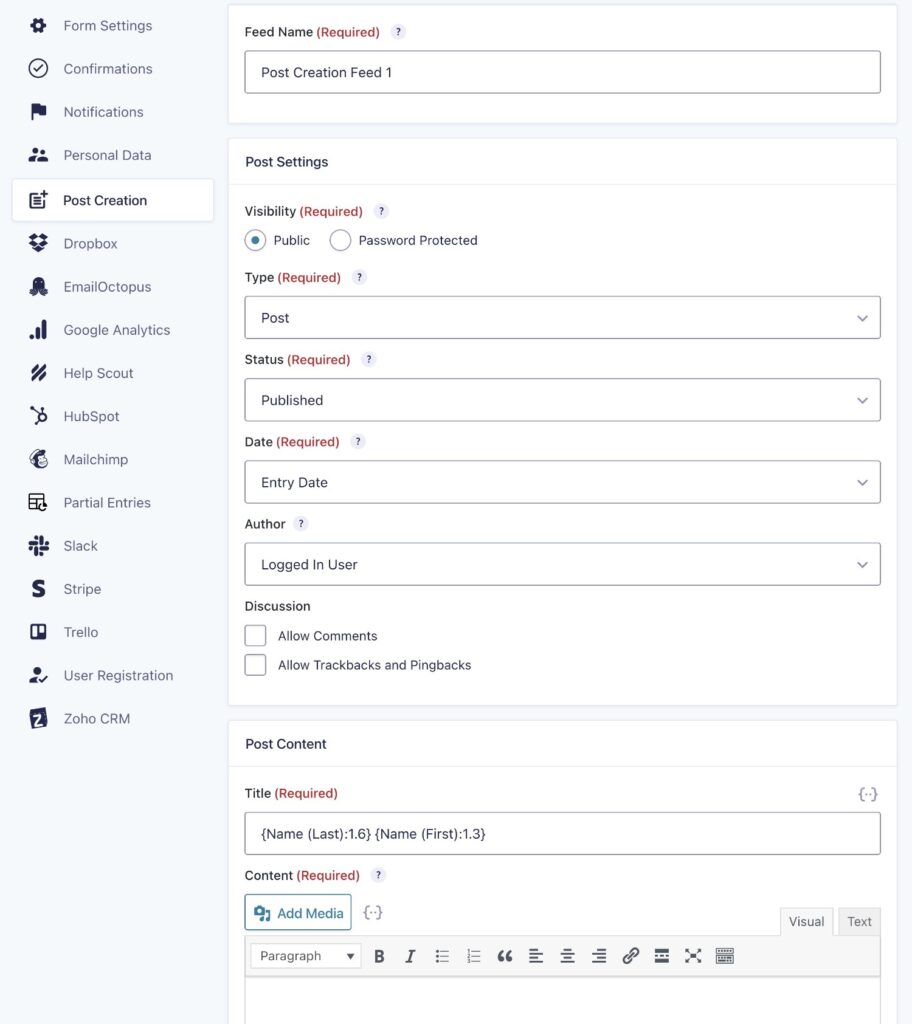
Task: Click the Trello board icon
Action: (39, 632)
